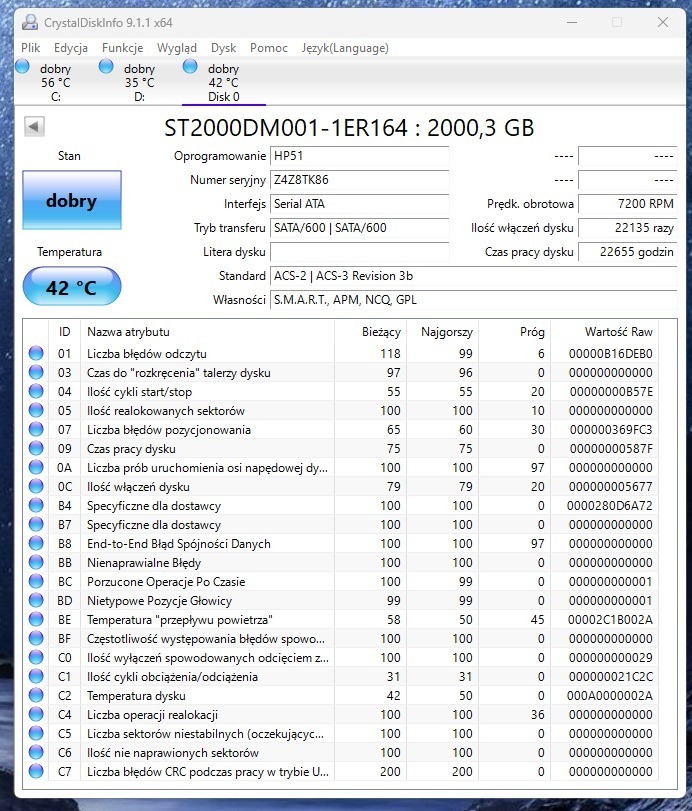
Task: Click the 'dobry' health status button
Action: pyautogui.click(x=72, y=200)
